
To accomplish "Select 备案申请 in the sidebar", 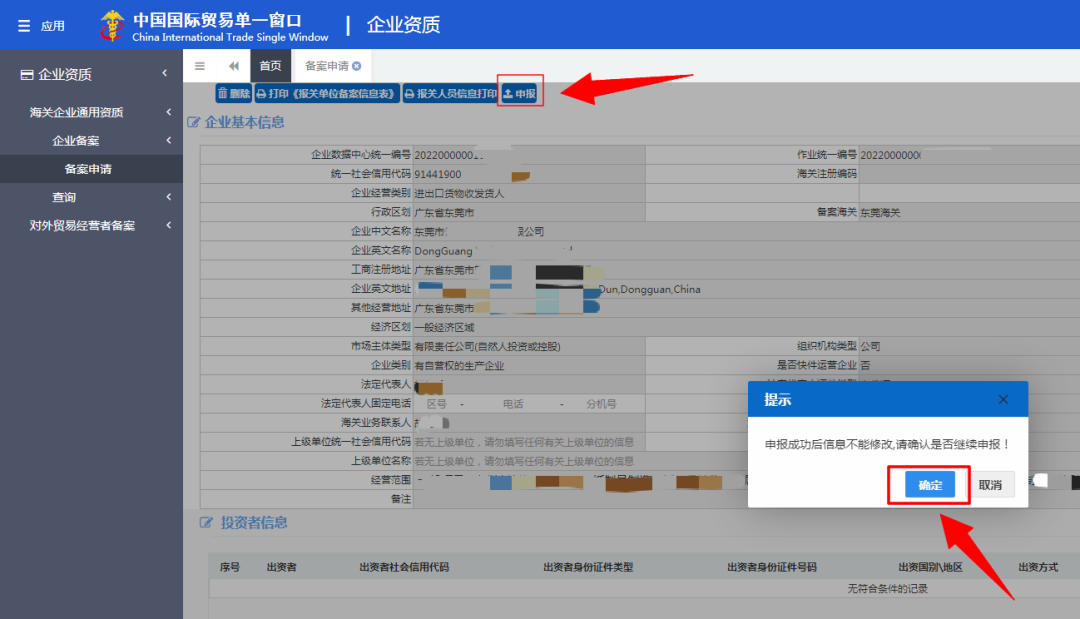I will [x=88, y=169].
